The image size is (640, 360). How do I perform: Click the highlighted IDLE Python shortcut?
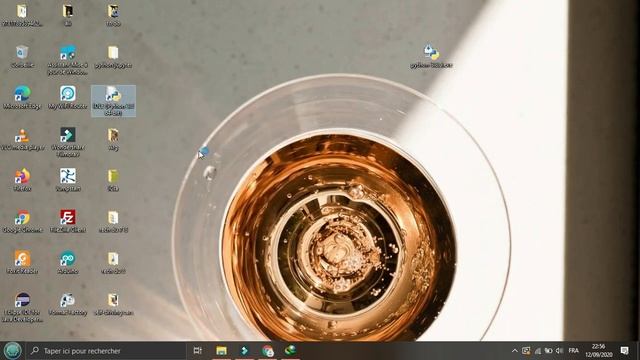point(113,101)
